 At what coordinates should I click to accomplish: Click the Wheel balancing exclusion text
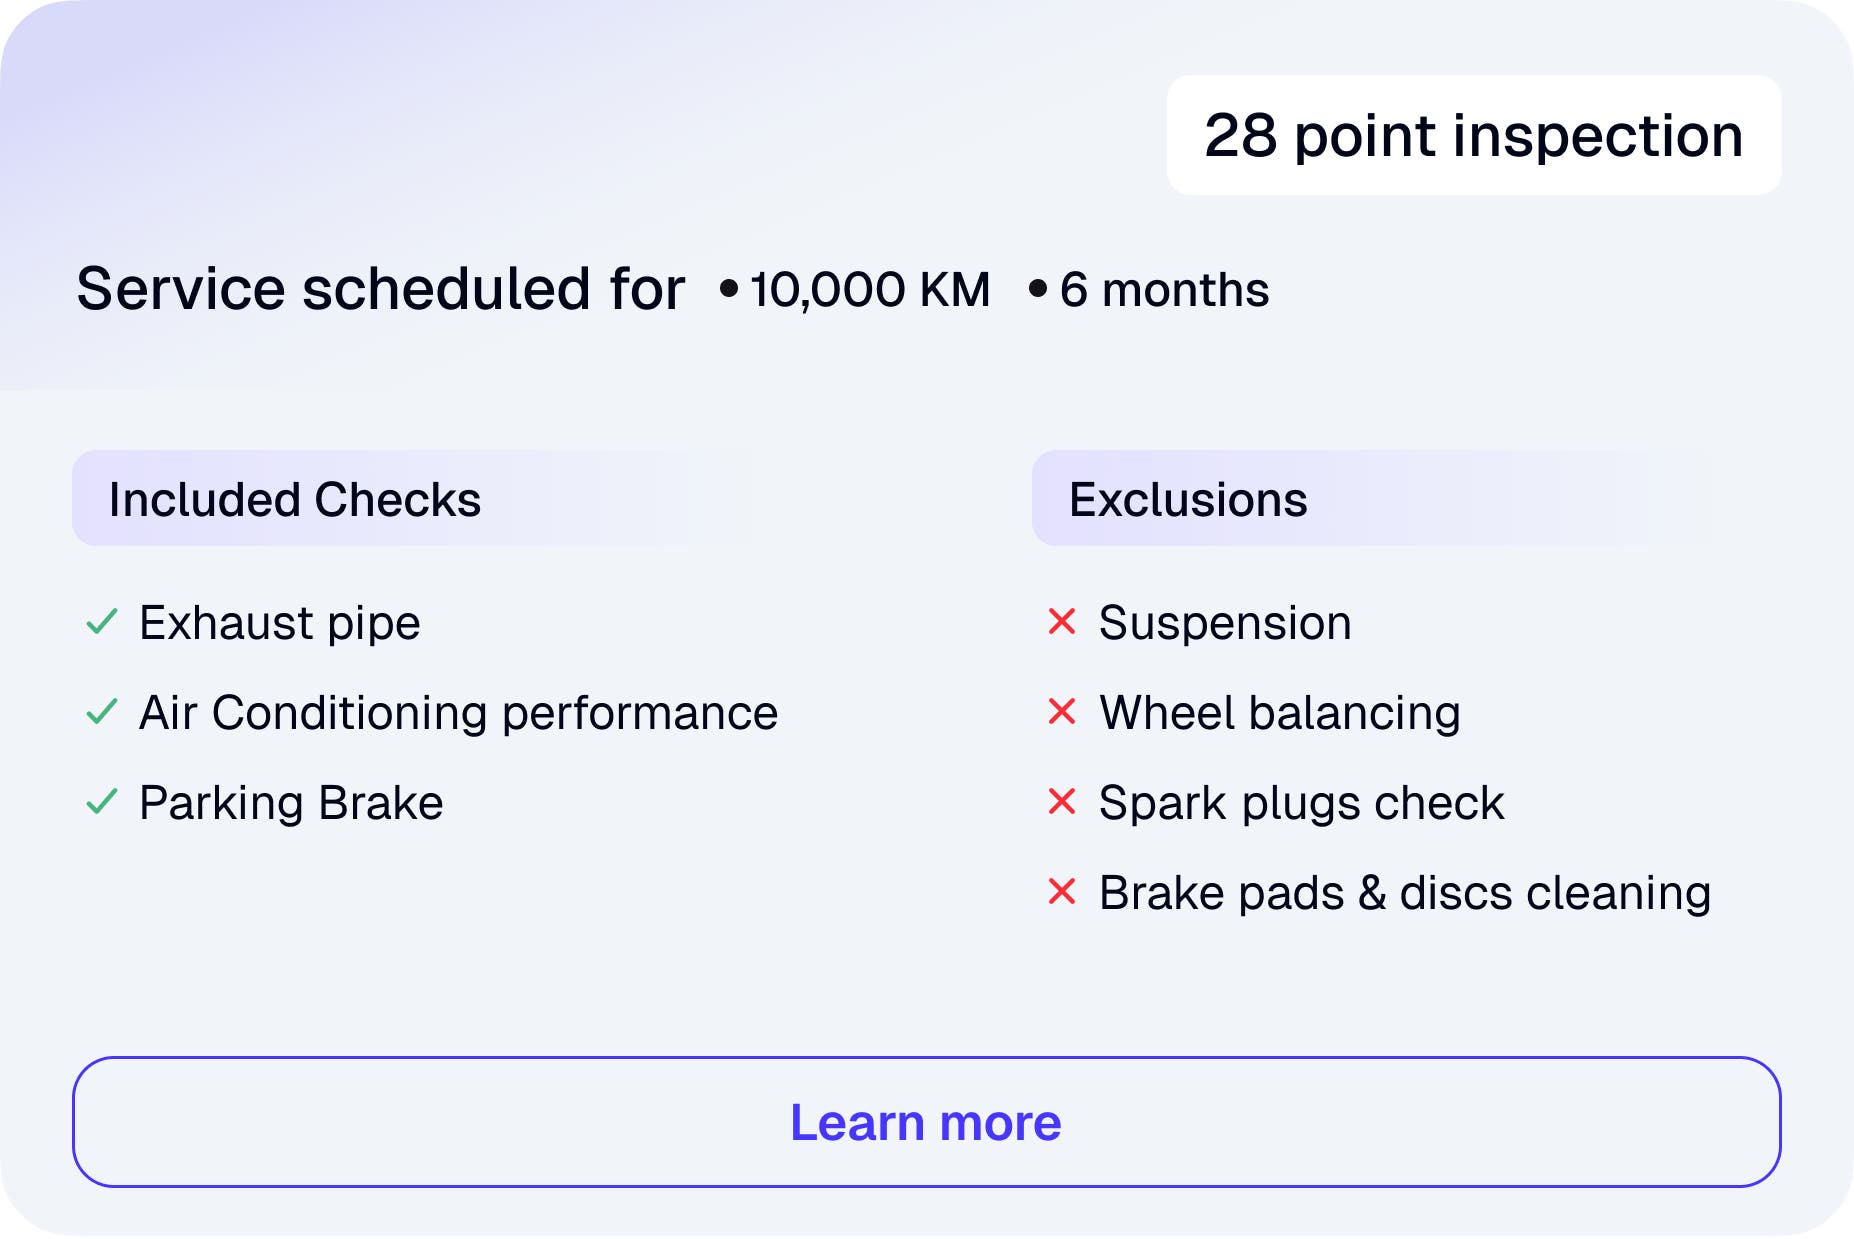coord(1280,713)
